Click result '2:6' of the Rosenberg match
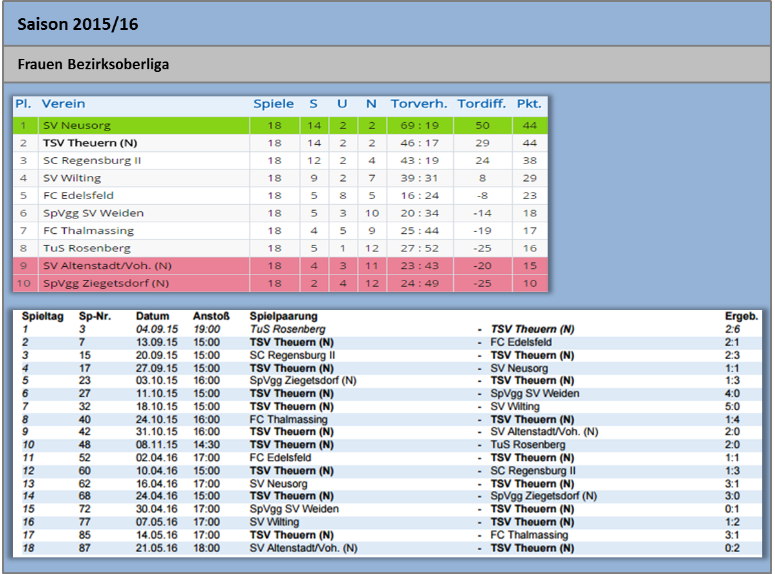The image size is (775, 574). 732,329
